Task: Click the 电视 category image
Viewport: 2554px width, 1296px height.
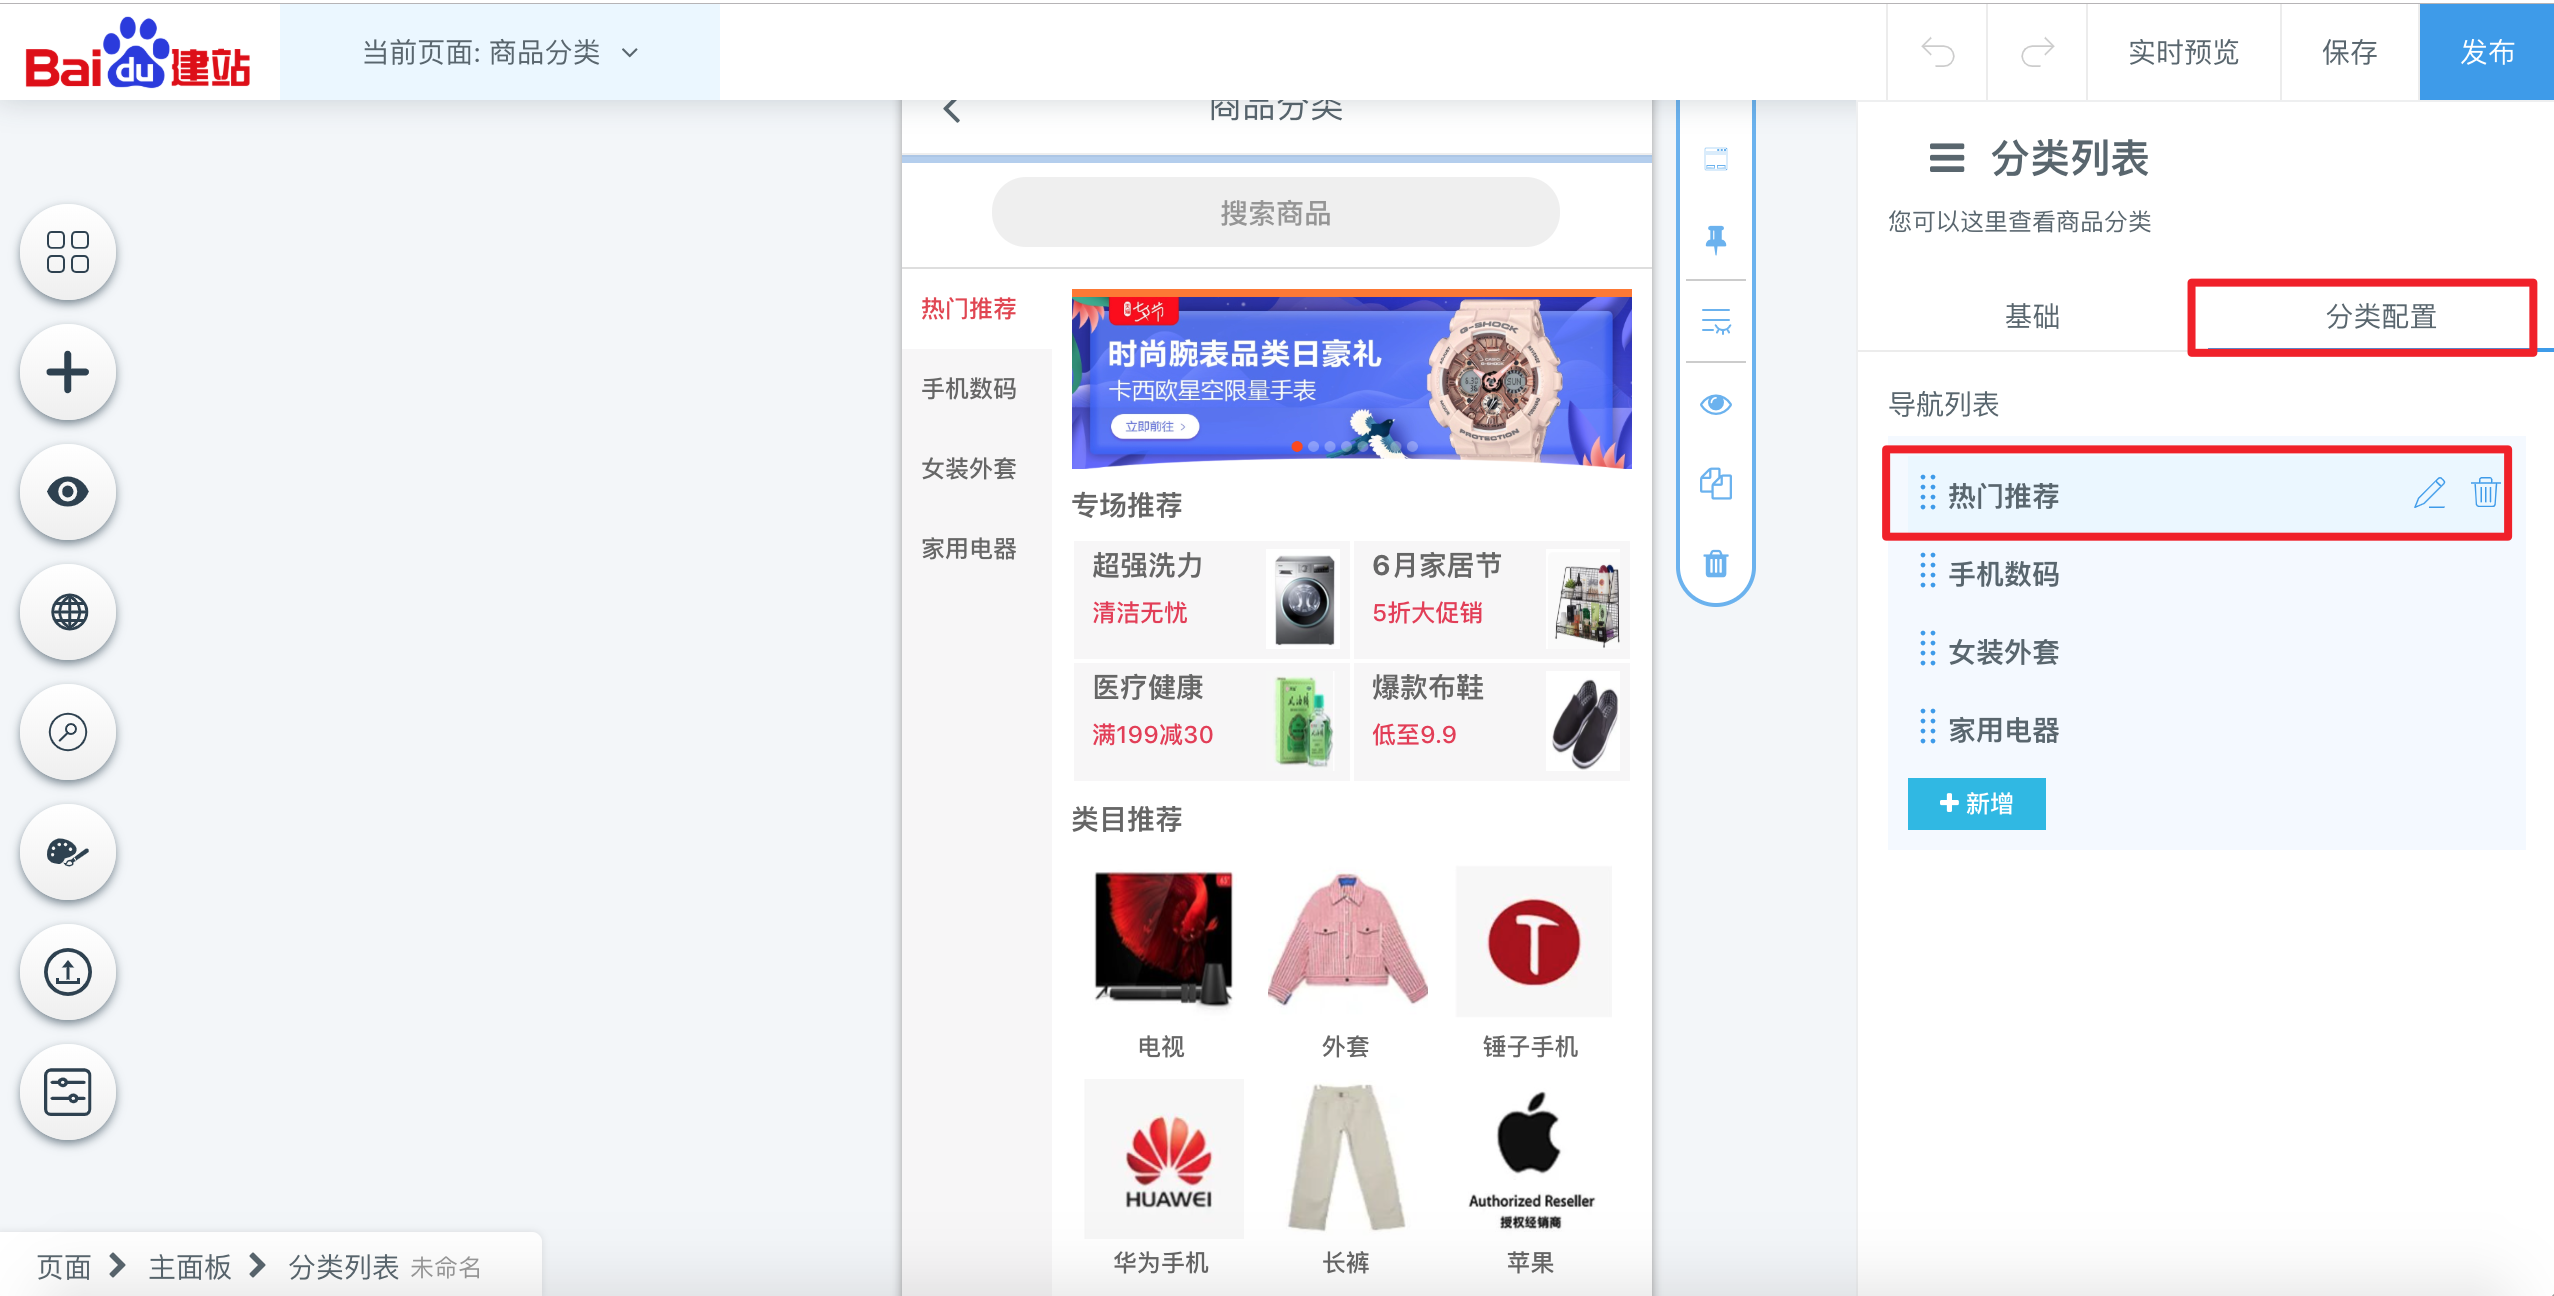Action: point(1163,939)
